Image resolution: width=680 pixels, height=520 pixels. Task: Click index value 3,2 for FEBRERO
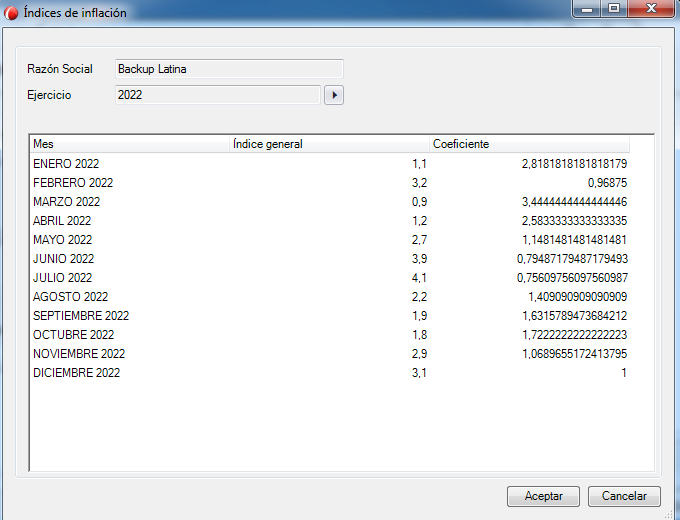tap(419, 183)
